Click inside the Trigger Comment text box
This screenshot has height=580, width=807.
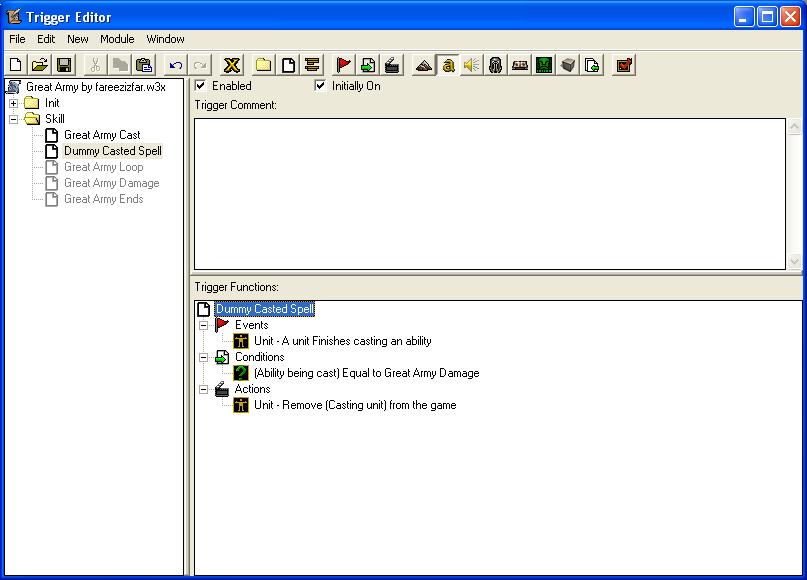point(490,194)
